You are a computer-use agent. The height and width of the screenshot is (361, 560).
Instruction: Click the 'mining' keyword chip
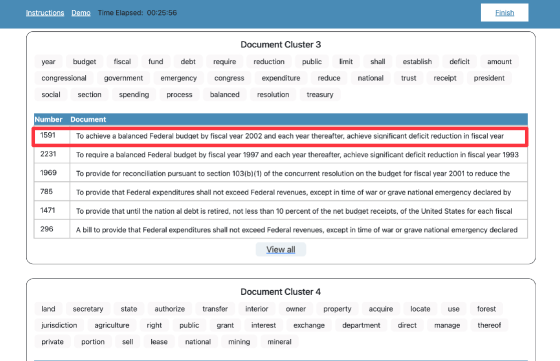tap(239, 341)
